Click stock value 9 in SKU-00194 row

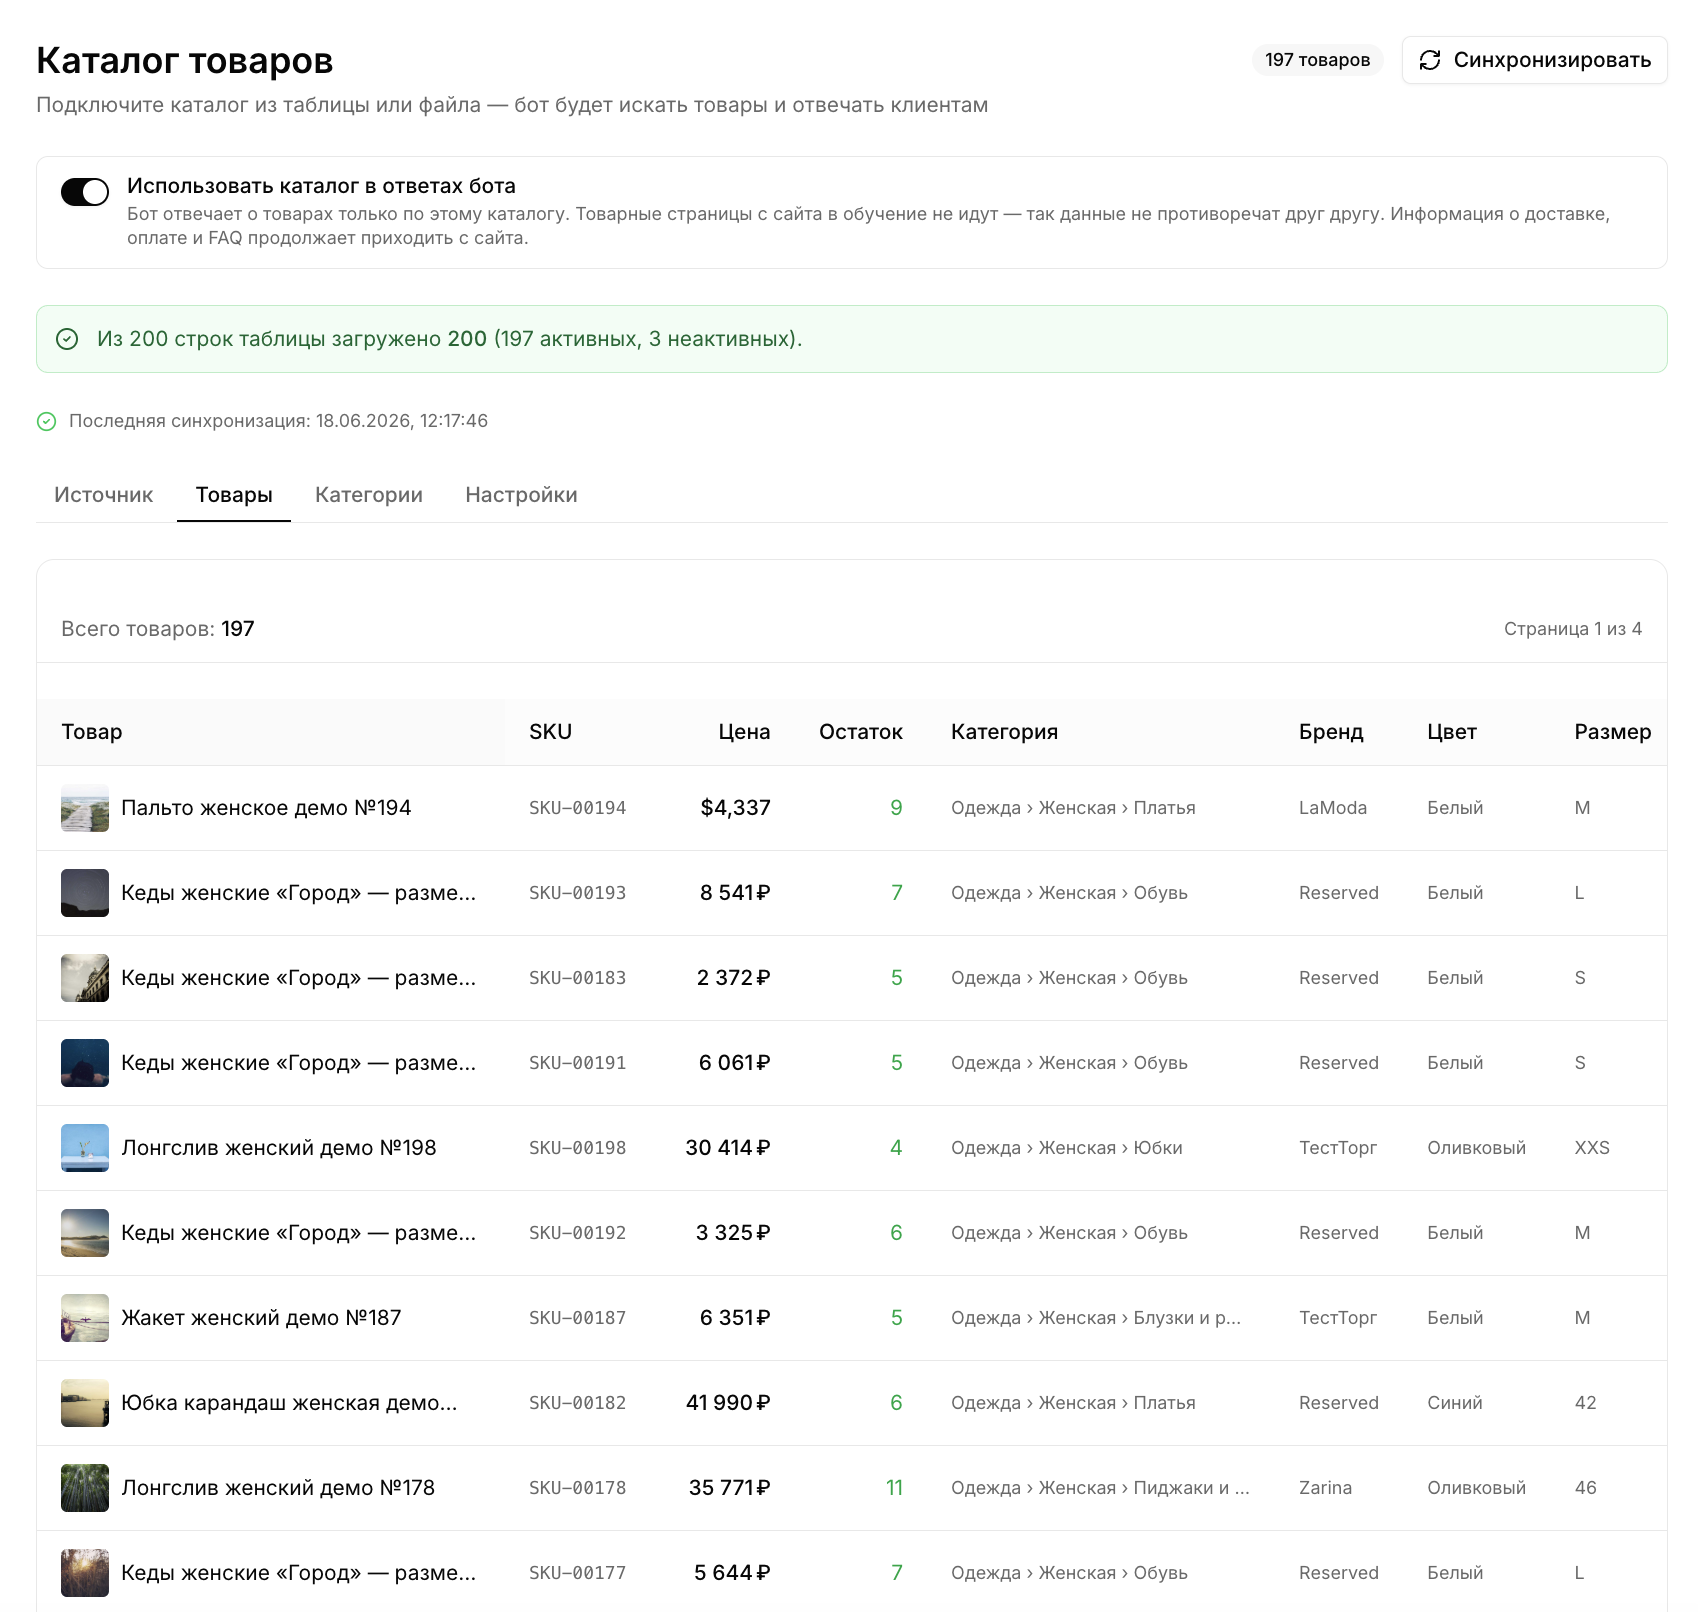pyautogui.click(x=896, y=808)
